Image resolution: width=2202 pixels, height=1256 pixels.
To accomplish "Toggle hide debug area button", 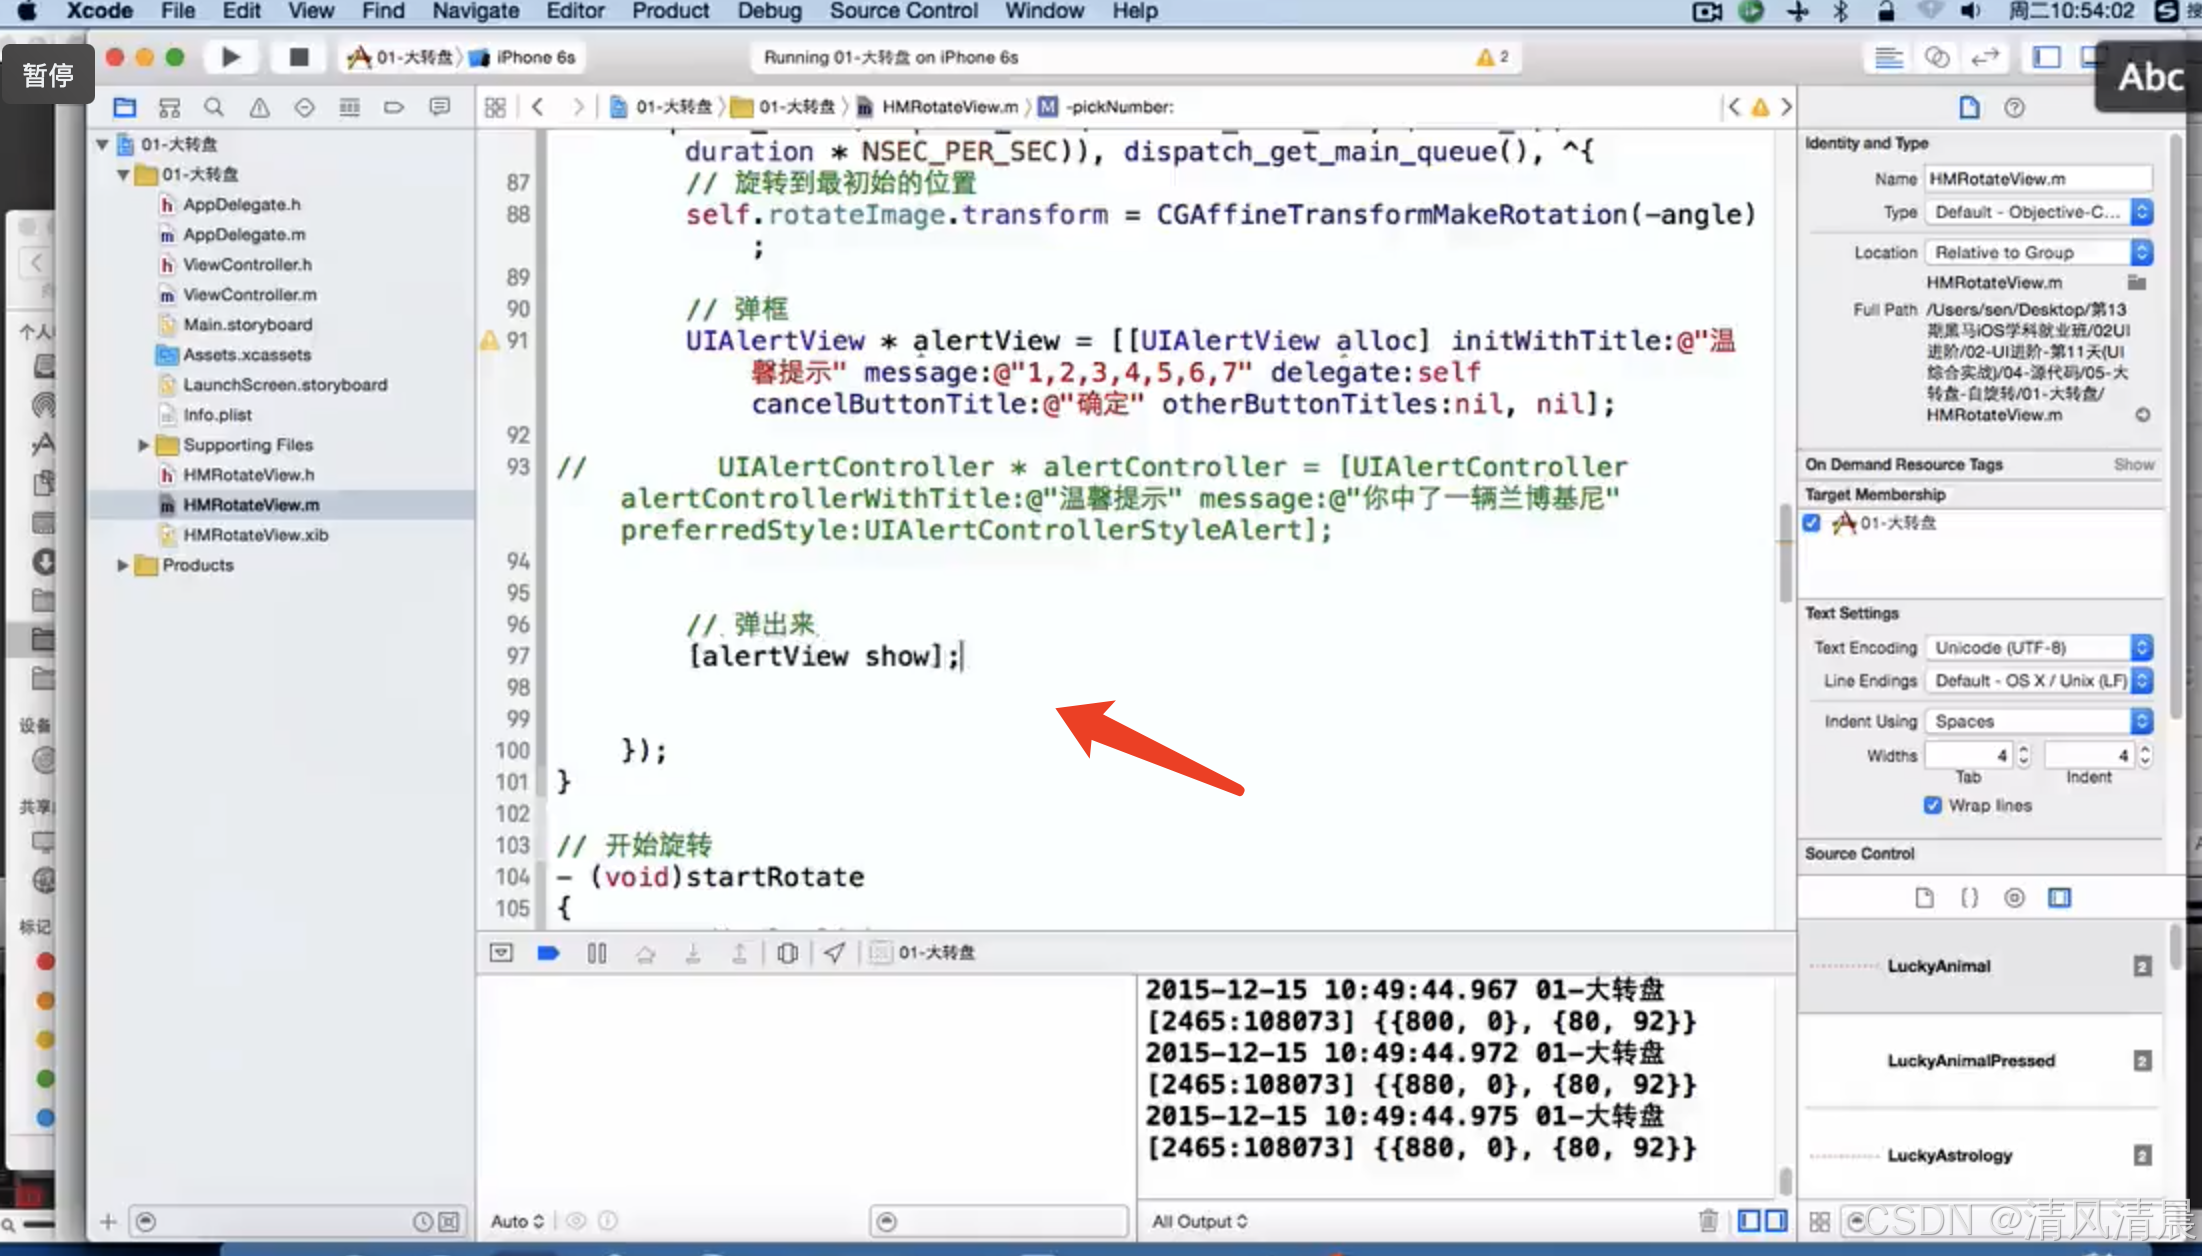I will [x=501, y=953].
